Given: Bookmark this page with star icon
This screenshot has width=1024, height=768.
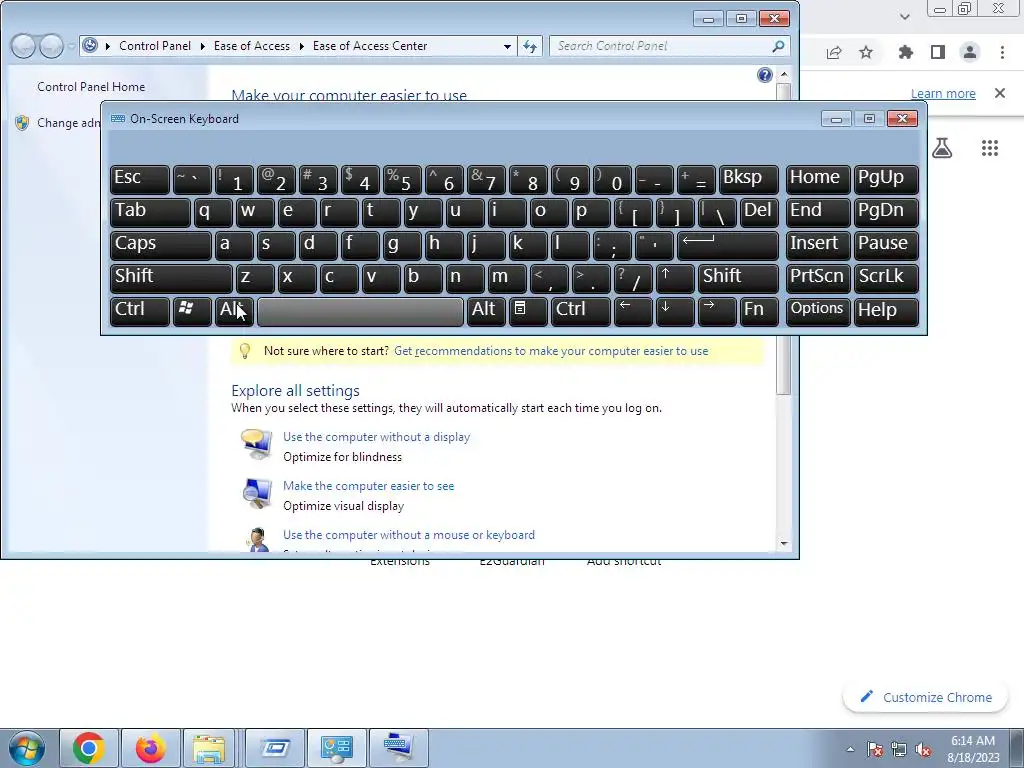Looking at the screenshot, I should point(866,53).
